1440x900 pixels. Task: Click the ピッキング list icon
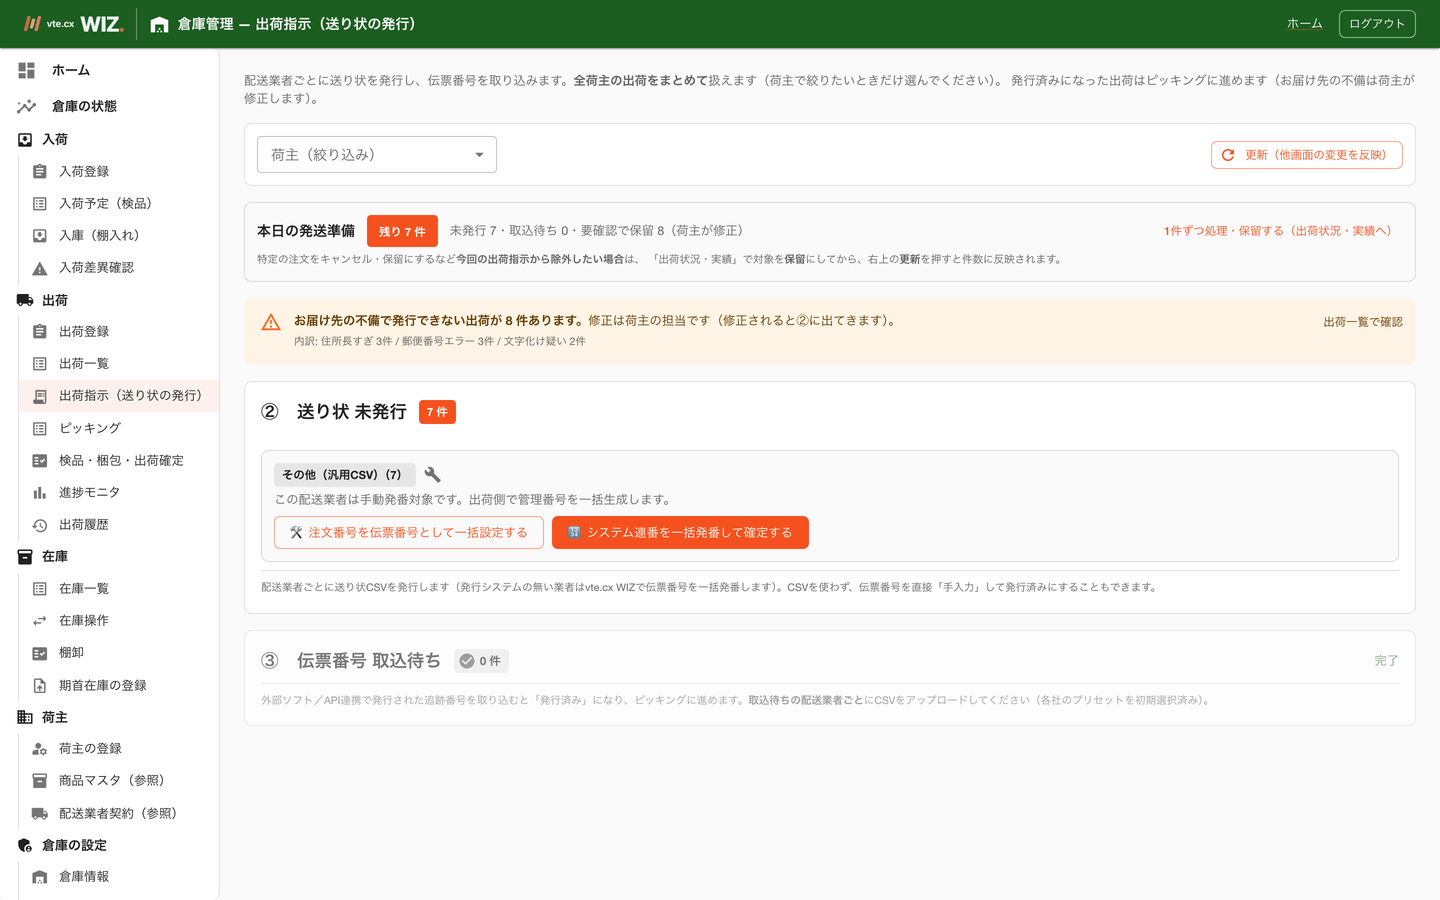coord(40,428)
